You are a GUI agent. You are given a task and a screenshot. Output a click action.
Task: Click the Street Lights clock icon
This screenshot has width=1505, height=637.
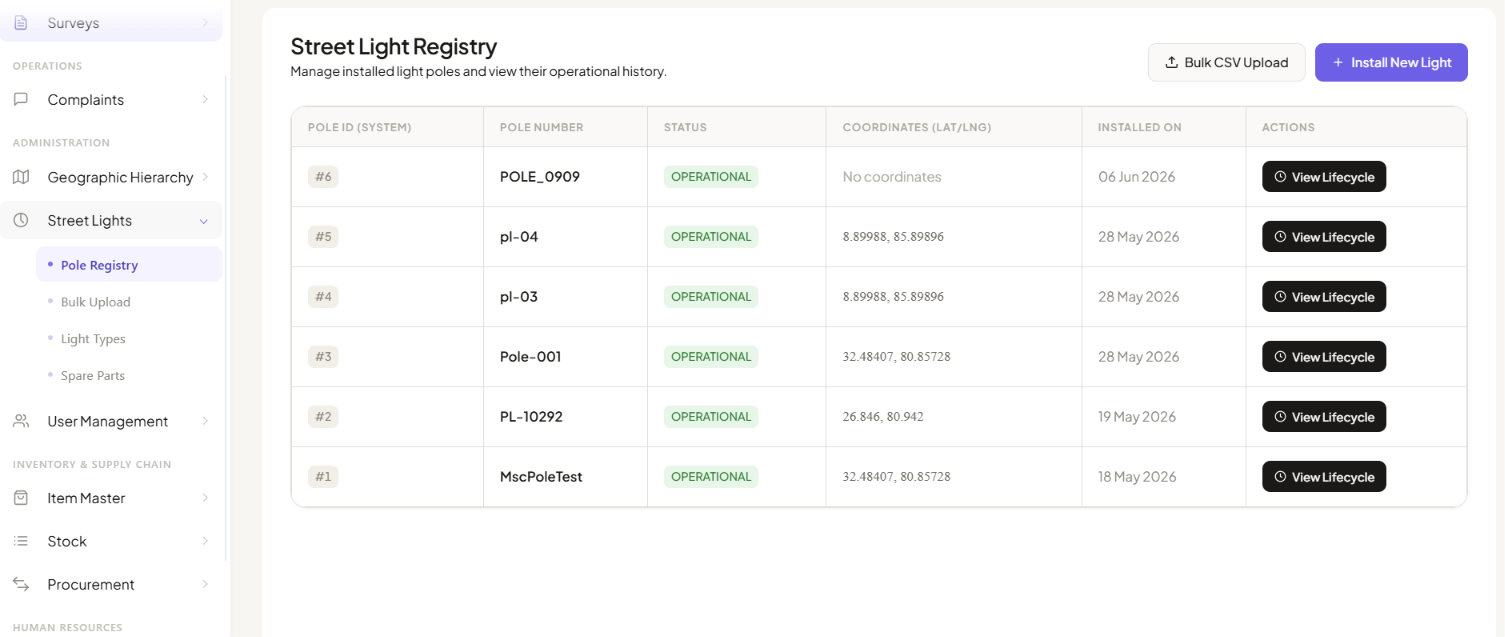tap(21, 220)
